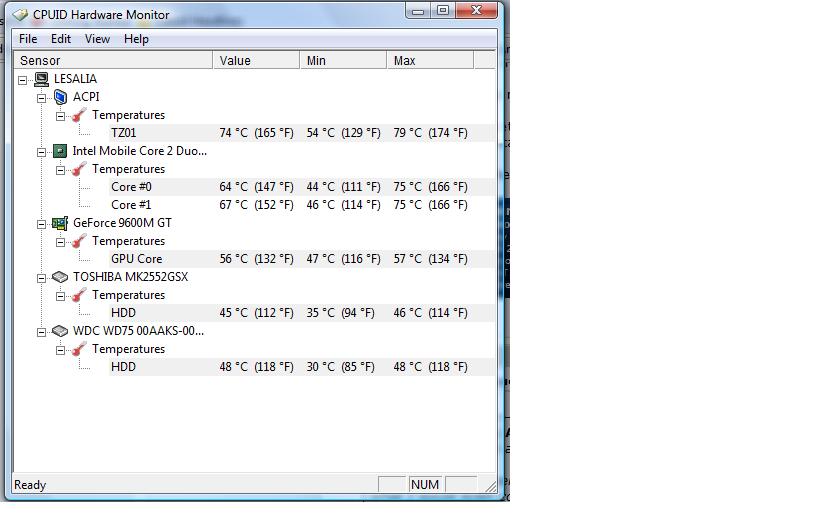The width and height of the screenshot is (840, 525).
Task: Click the ACPI shield icon
Action: [61, 97]
